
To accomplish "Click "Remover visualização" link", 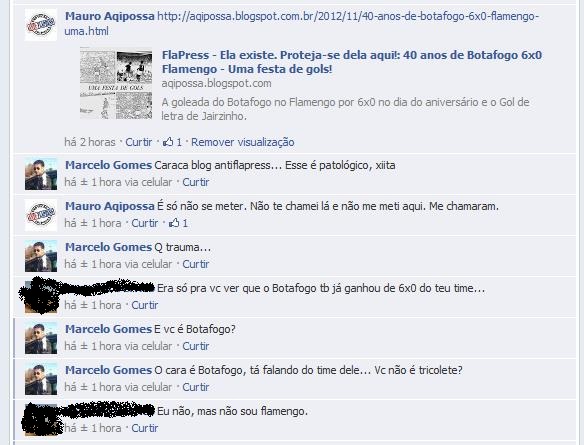I will click(242, 142).
